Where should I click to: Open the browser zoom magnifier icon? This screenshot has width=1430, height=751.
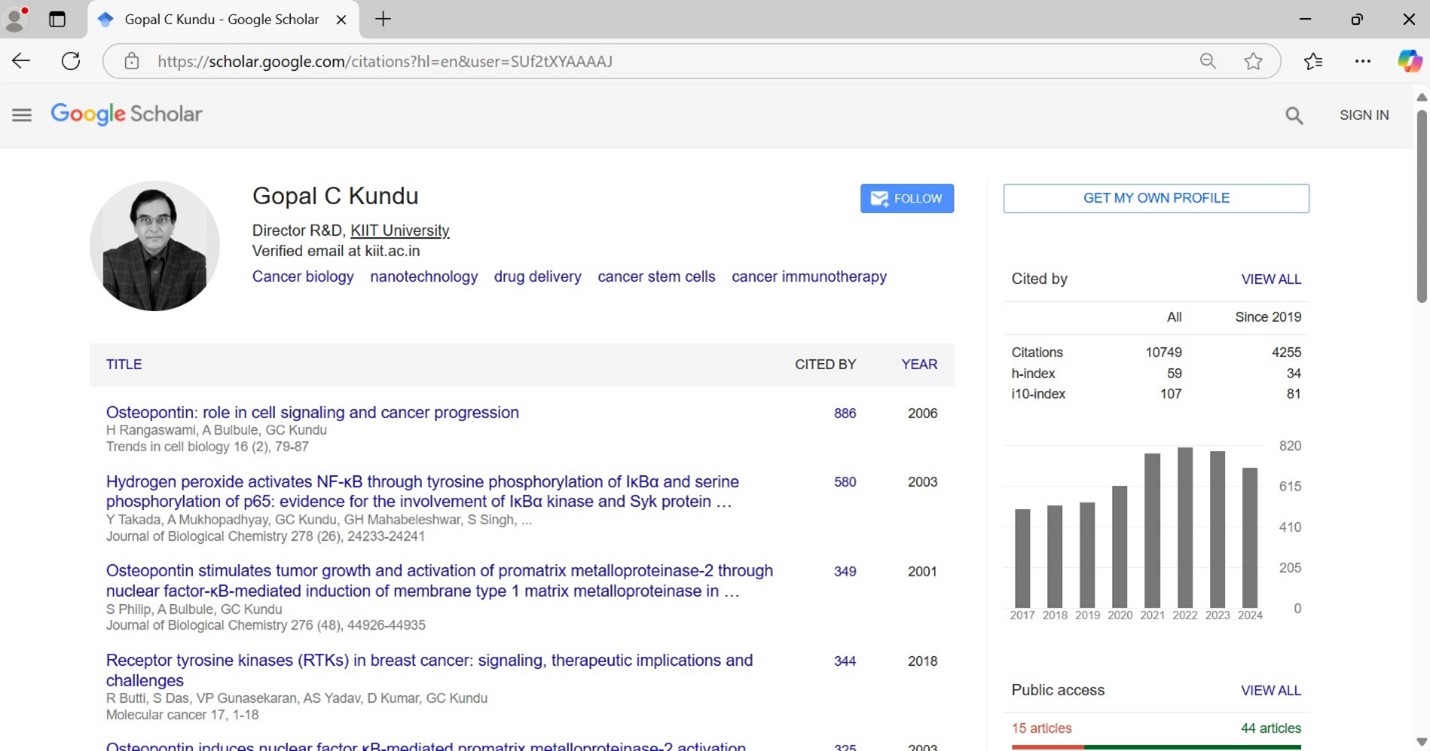1208,61
